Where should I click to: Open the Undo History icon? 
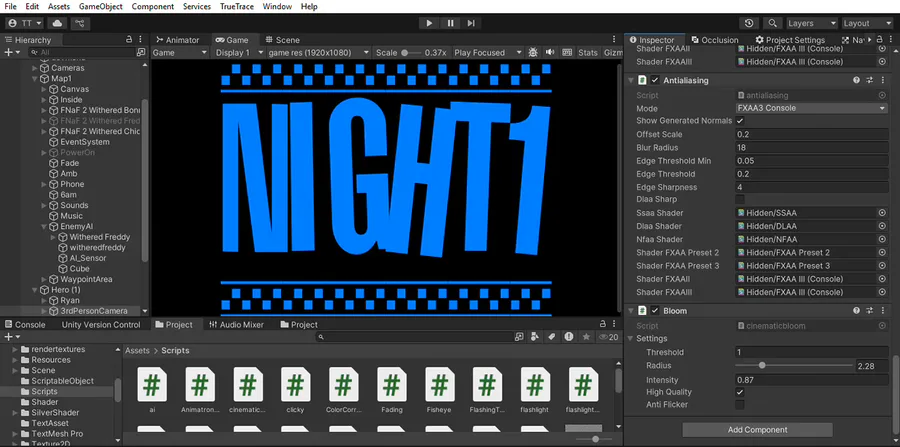pyautogui.click(x=749, y=23)
